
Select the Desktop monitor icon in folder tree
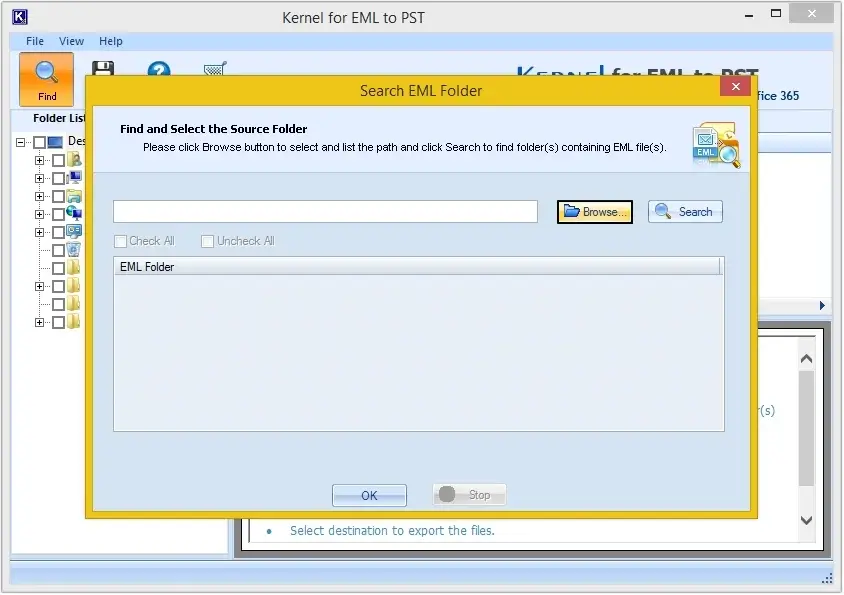point(55,142)
